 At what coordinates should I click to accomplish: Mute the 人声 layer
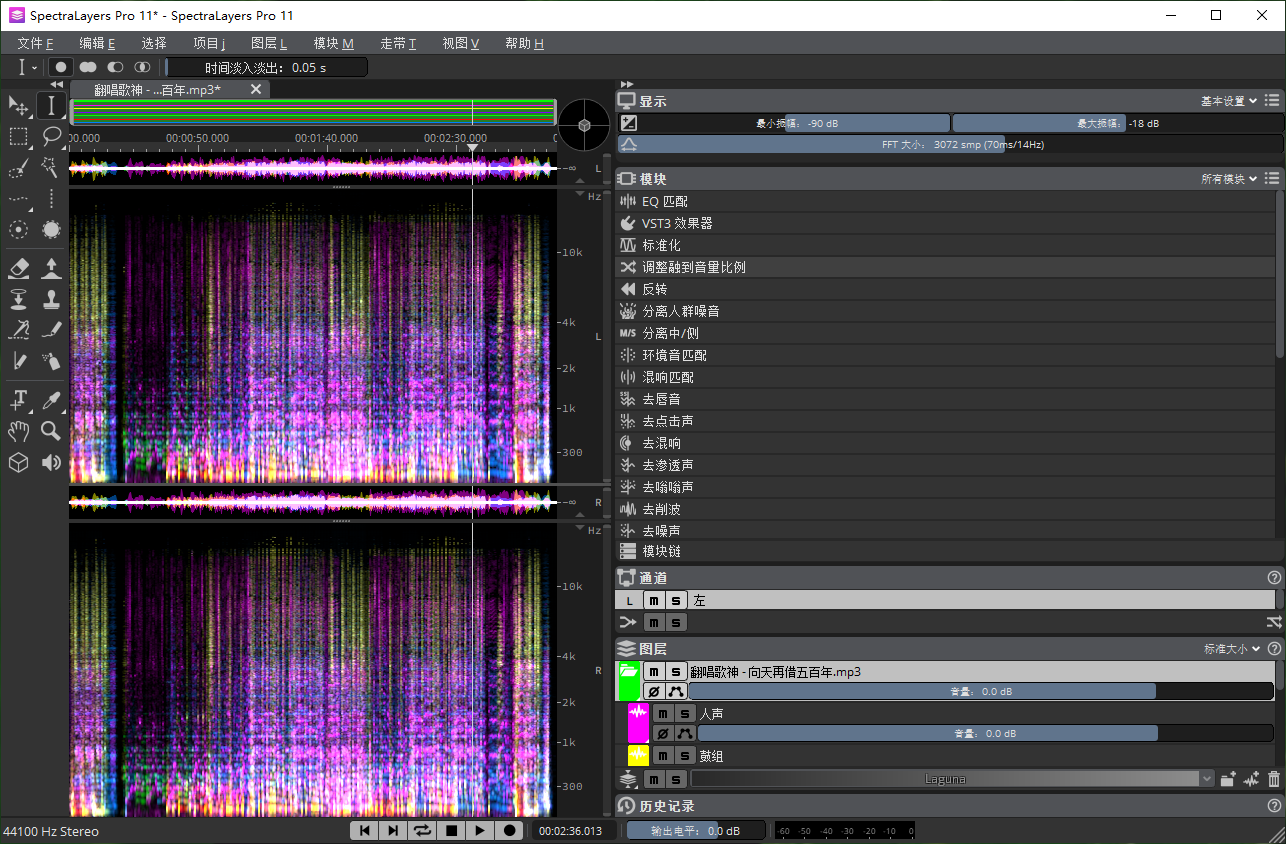coord(662,714)
